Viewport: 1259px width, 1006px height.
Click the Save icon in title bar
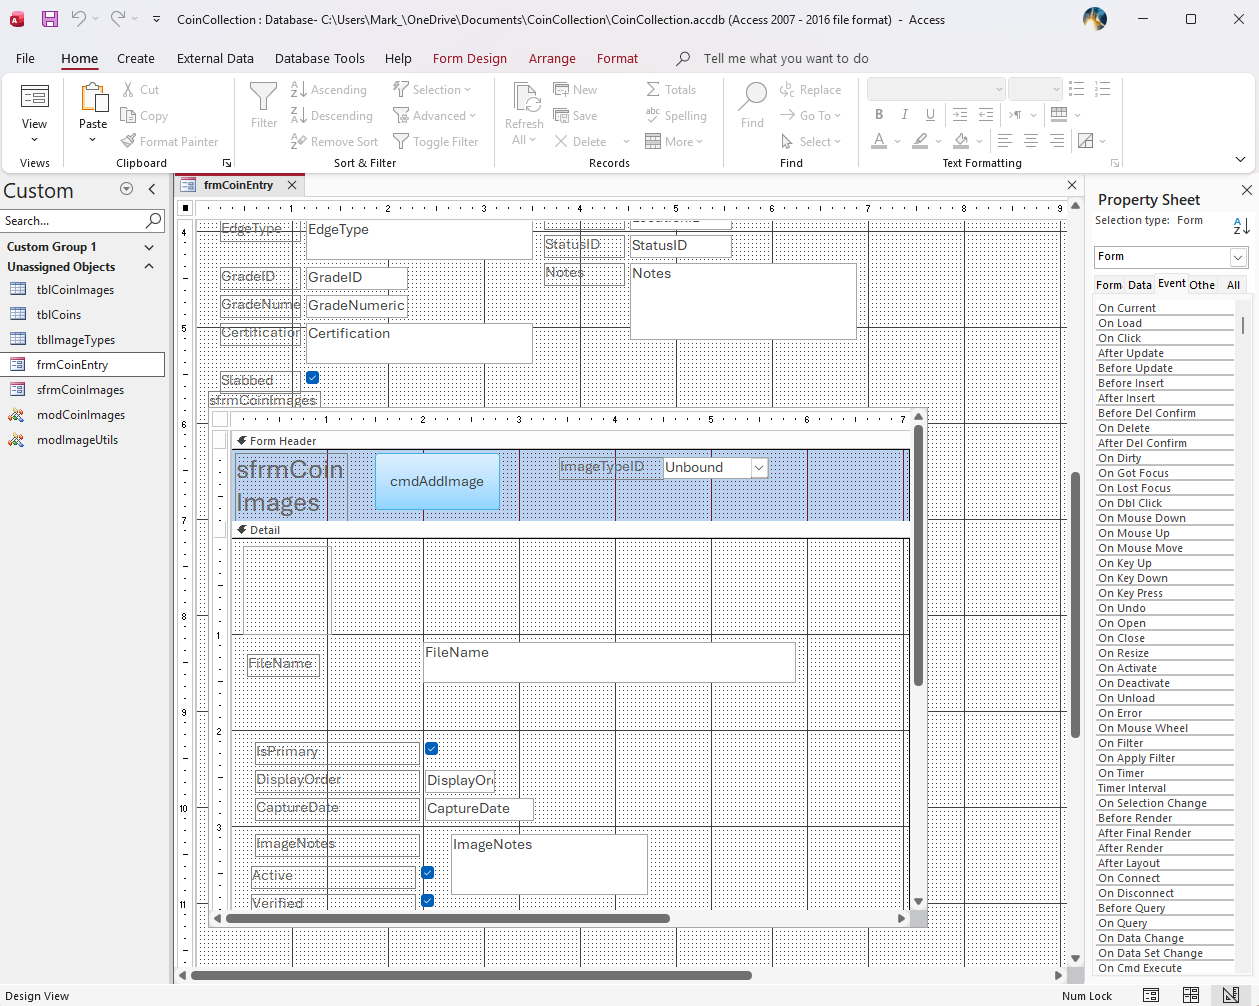[49, 19]
